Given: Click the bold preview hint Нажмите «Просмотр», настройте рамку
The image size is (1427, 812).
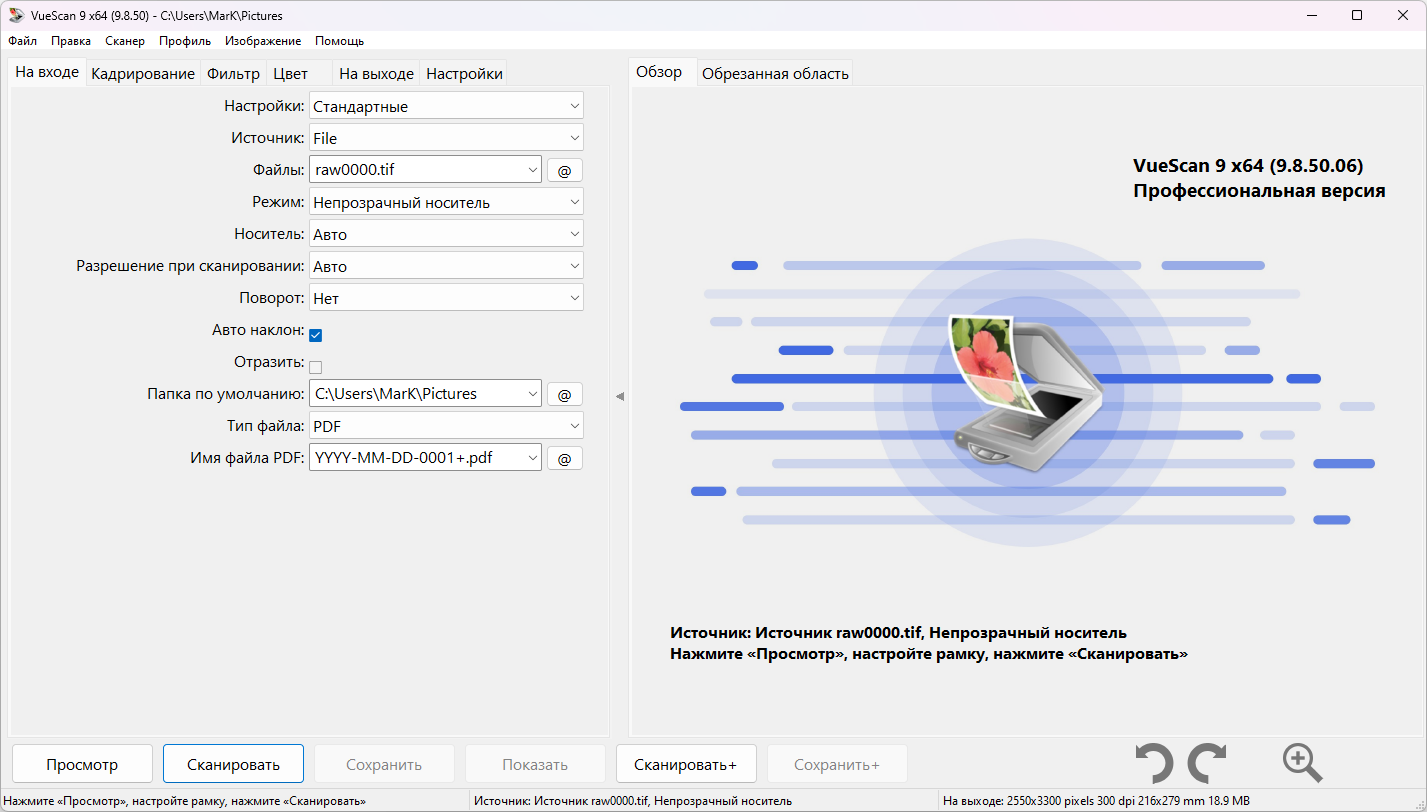Looking at the screenshot, I should [929, 654].
